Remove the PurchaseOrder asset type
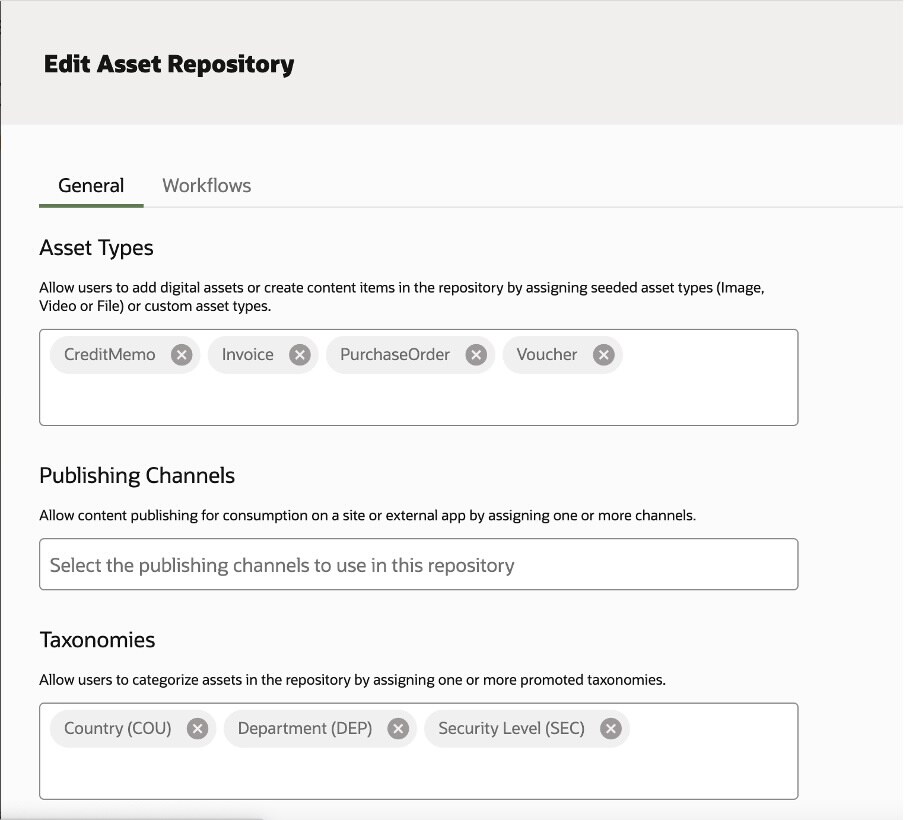Image resolution: width=904 pixels, height=820 pixels. [x=476, y=355]
